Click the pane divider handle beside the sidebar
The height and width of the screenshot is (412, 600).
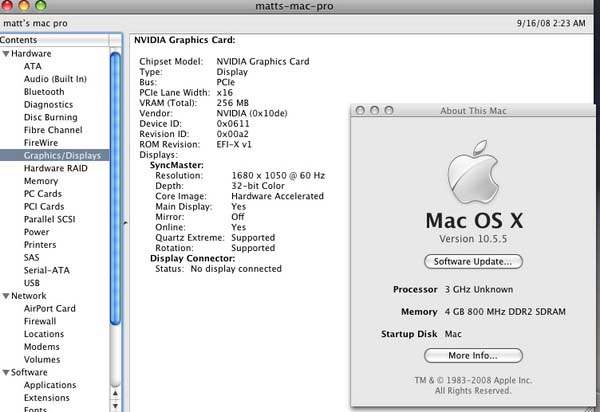pyautogui.click(x=124, y=223)
